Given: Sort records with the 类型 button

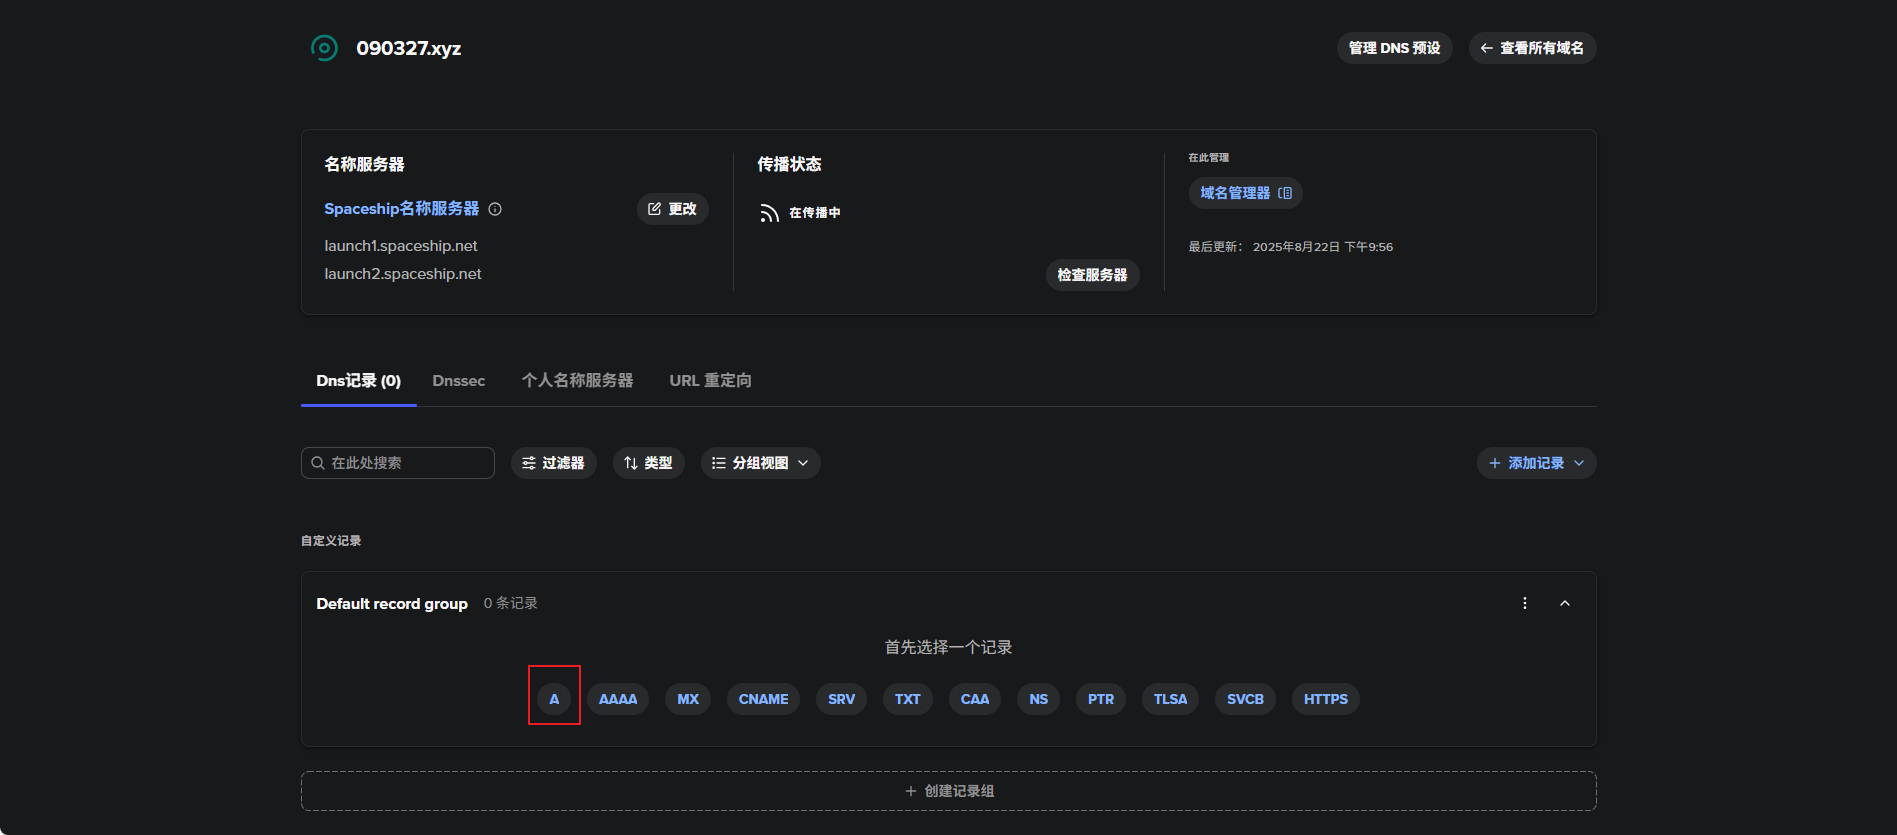Looking at the screenshot, I should pyautogui.click(x=648, y=463).
